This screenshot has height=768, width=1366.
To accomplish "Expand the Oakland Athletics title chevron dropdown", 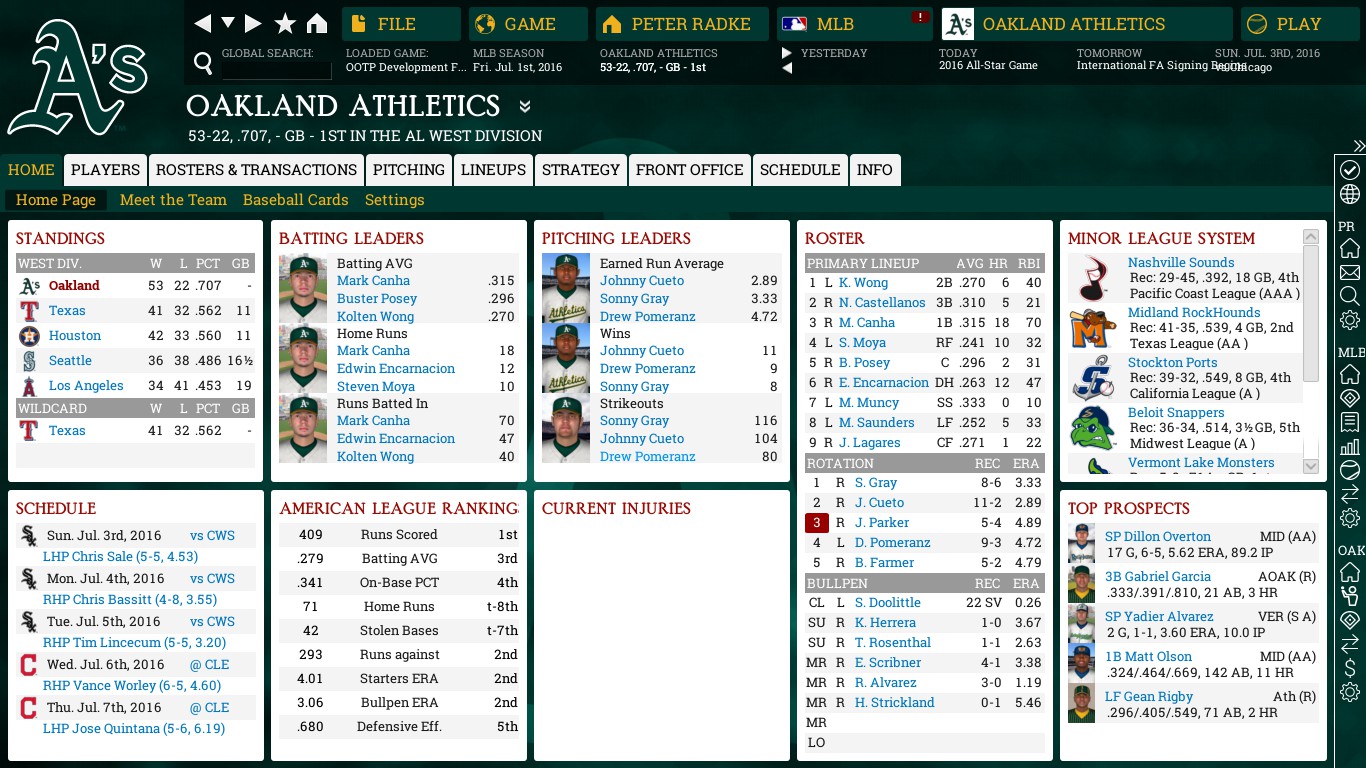I will click(525, 107).
